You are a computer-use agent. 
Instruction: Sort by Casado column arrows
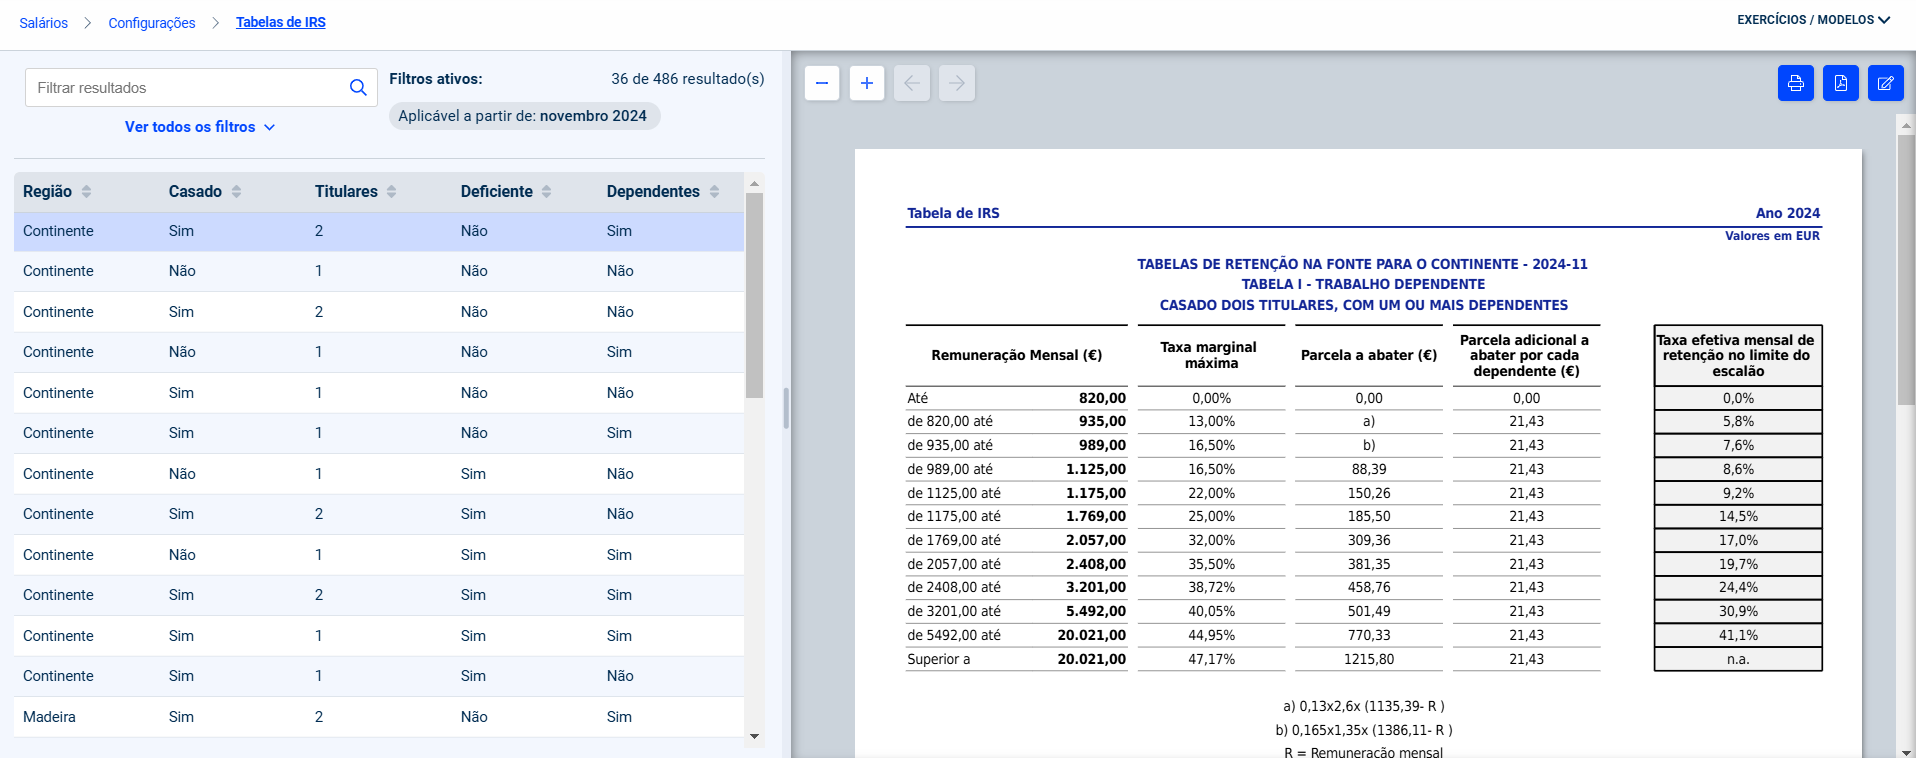pos(236,191)
